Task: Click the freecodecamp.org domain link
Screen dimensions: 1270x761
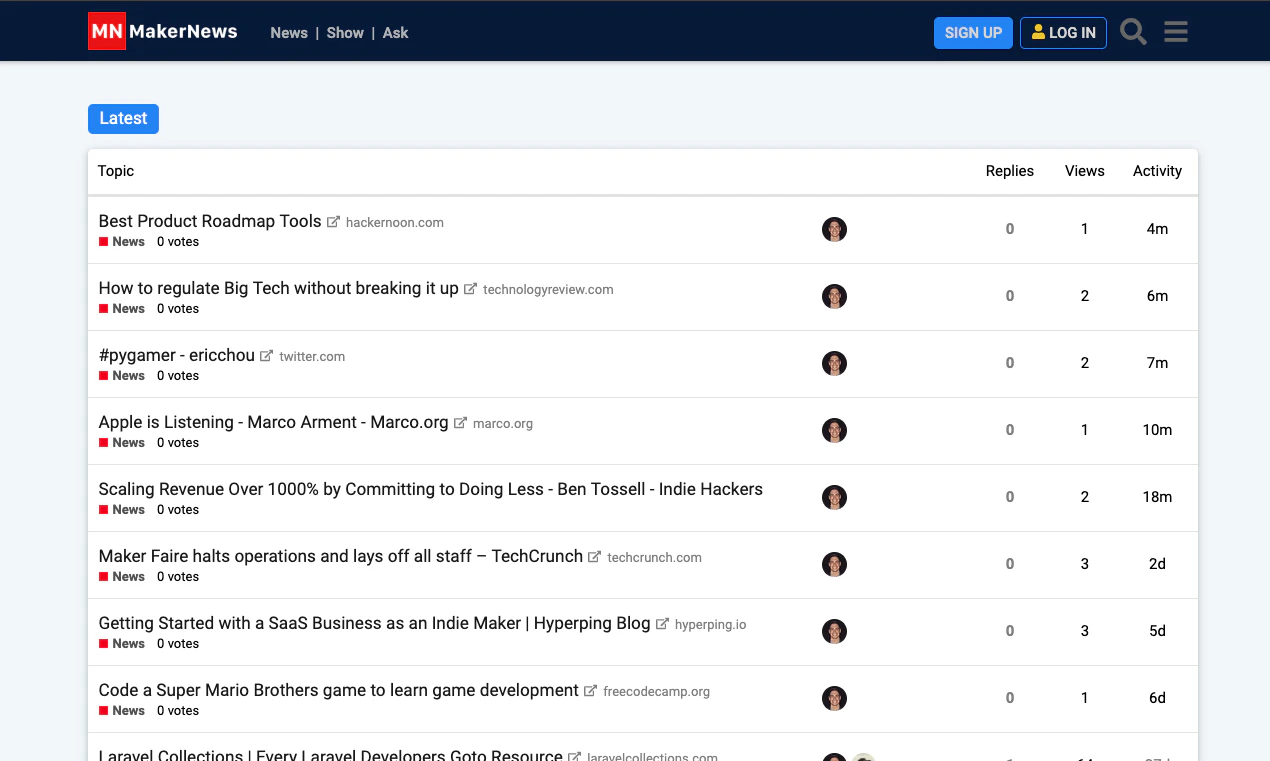Action: pos(656,692)
